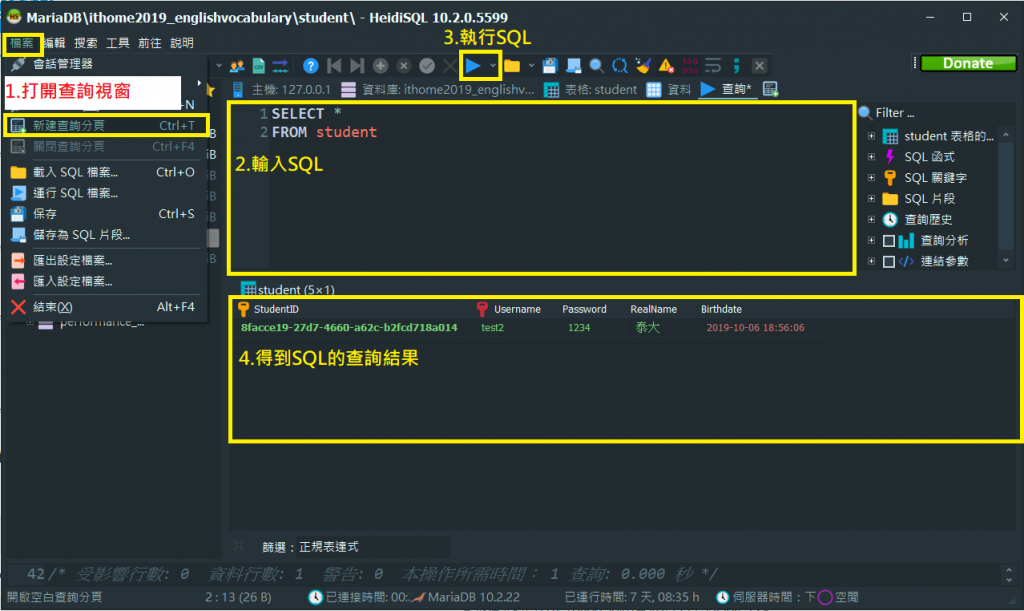Toggle the word wrap lines icon
The width and height of the screenshot is (1024, 611).
pos(713,65)
